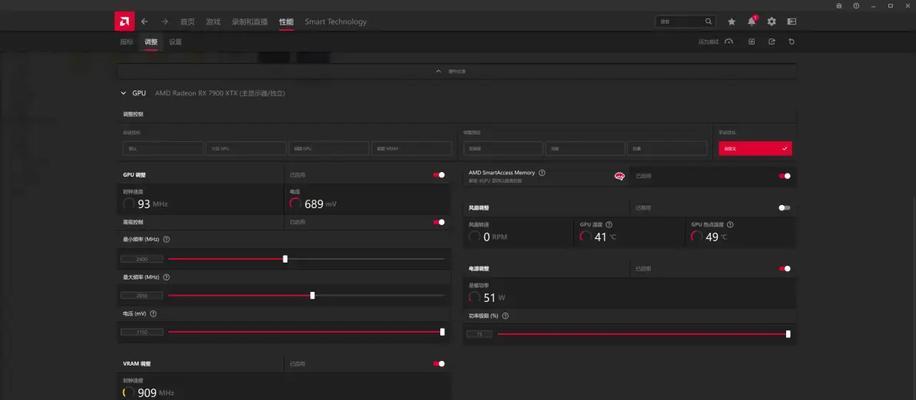Open help for 电压 (mV)
The image size is (916, 400).
(153, 314)
